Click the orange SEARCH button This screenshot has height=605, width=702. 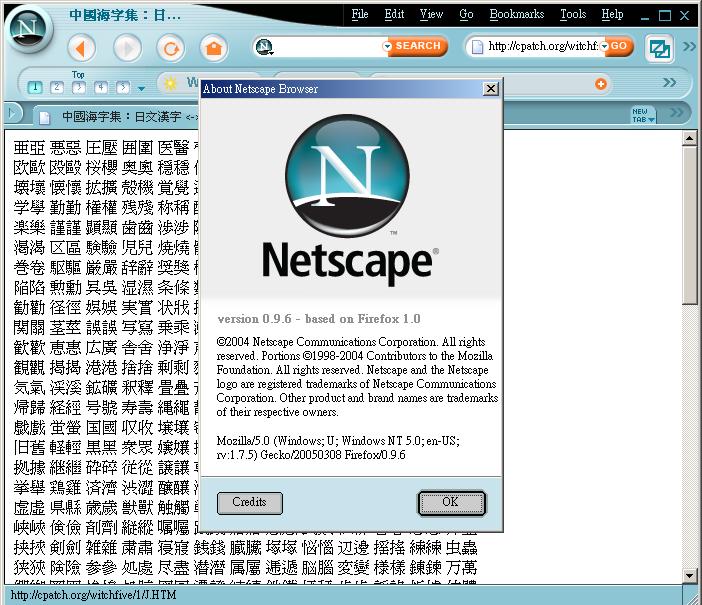418,46
